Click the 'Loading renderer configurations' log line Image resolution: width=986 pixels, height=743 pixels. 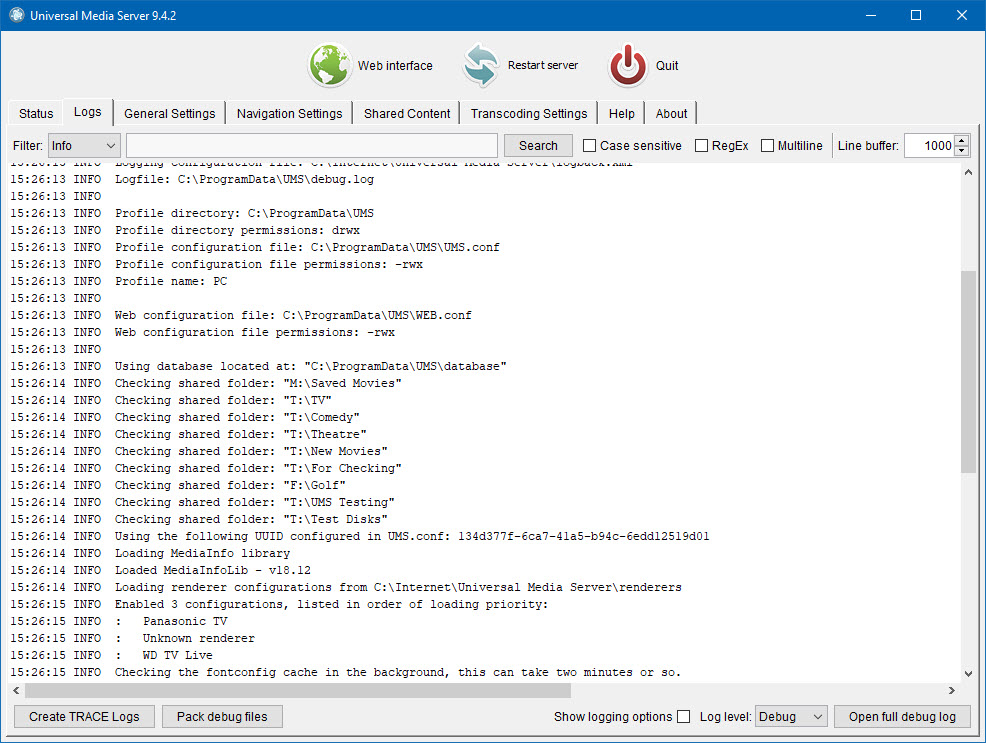[x=346, y=586]
